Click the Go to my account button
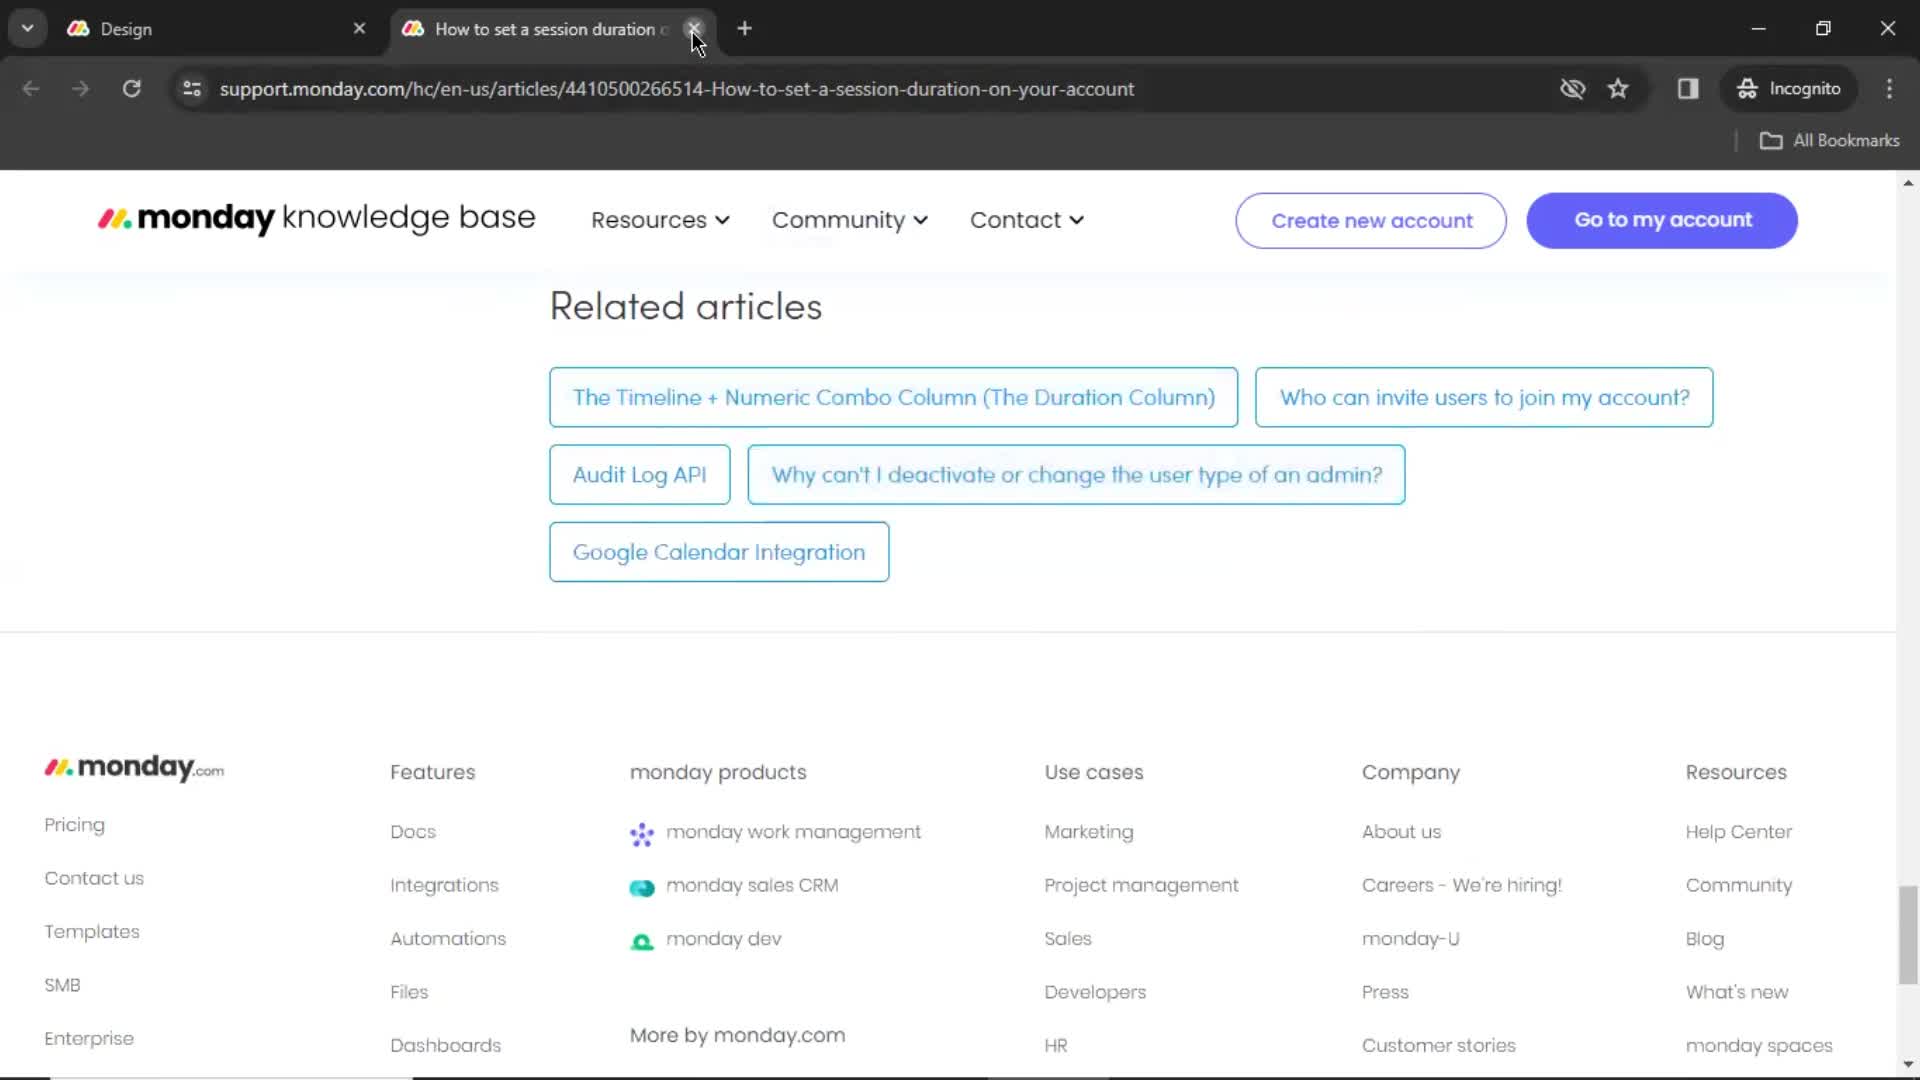This screenshot has width=1920, height=1080. click(1663, 219)
